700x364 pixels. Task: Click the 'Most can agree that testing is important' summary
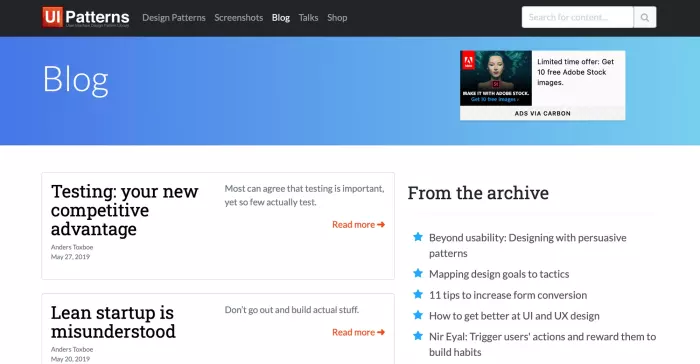(304, 195)
